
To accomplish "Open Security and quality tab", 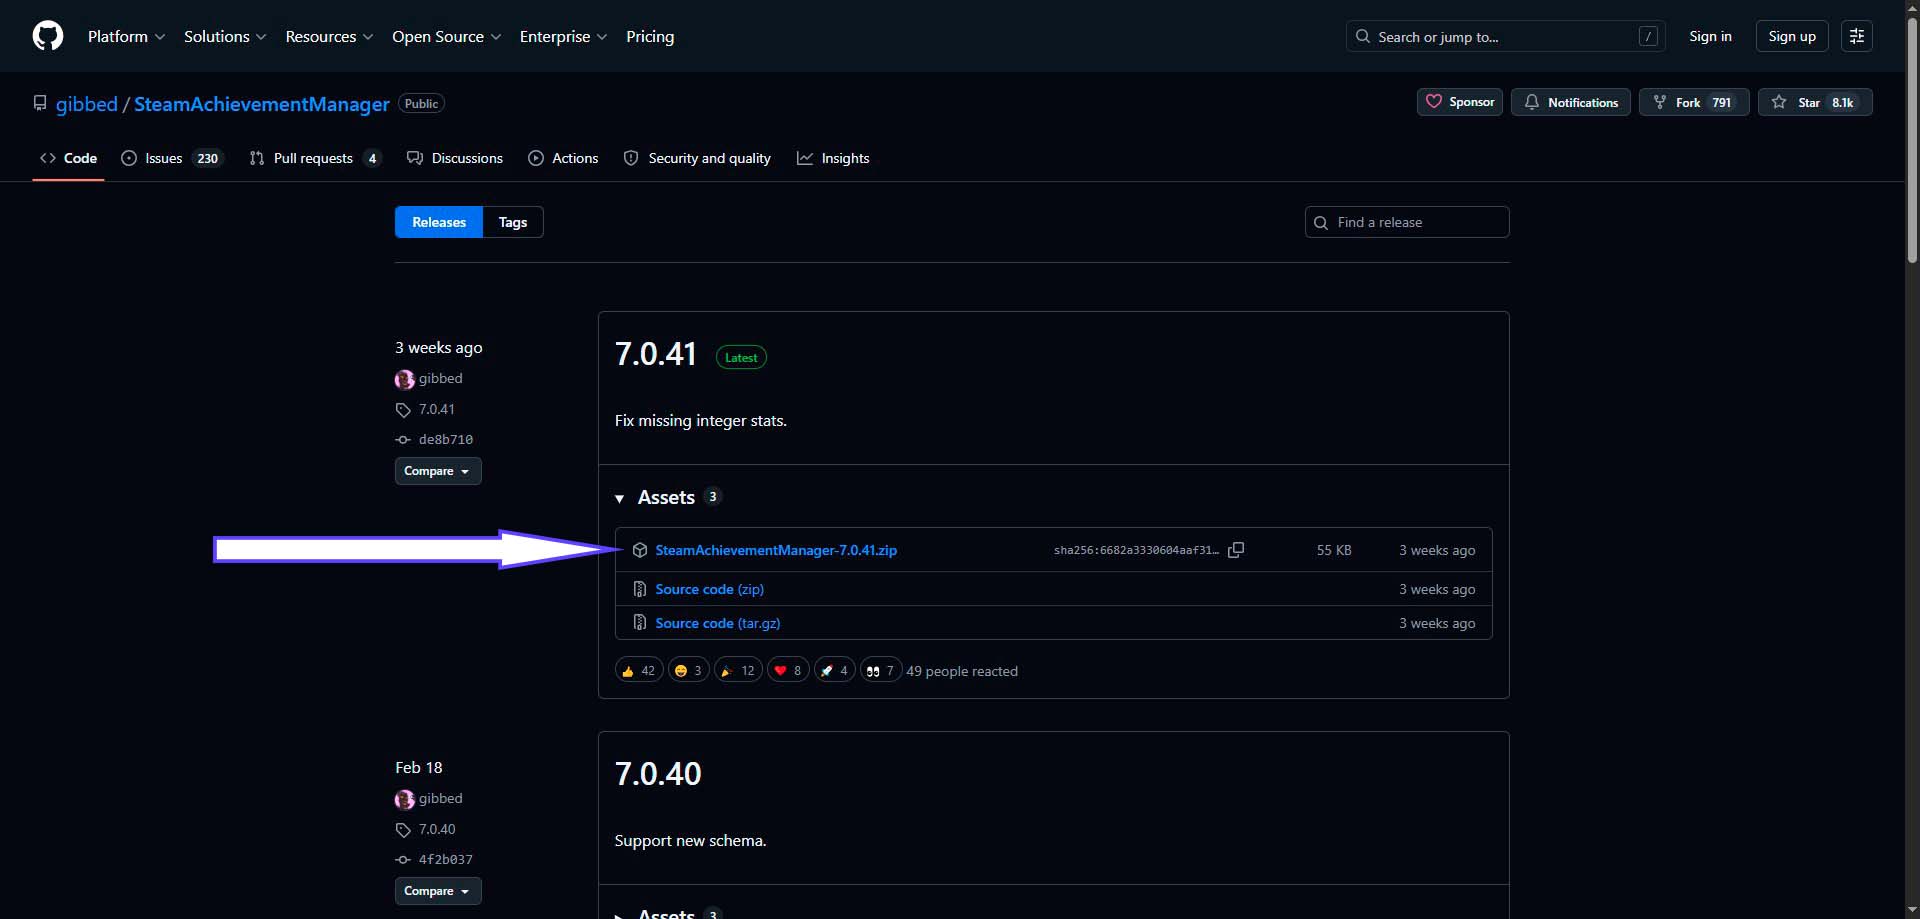I will pos(697,158).
